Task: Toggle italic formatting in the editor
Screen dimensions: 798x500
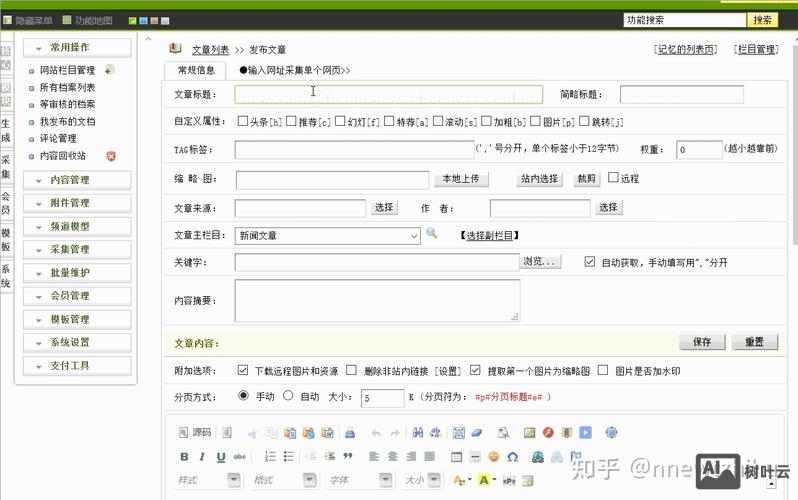Action: pos(202,457)
